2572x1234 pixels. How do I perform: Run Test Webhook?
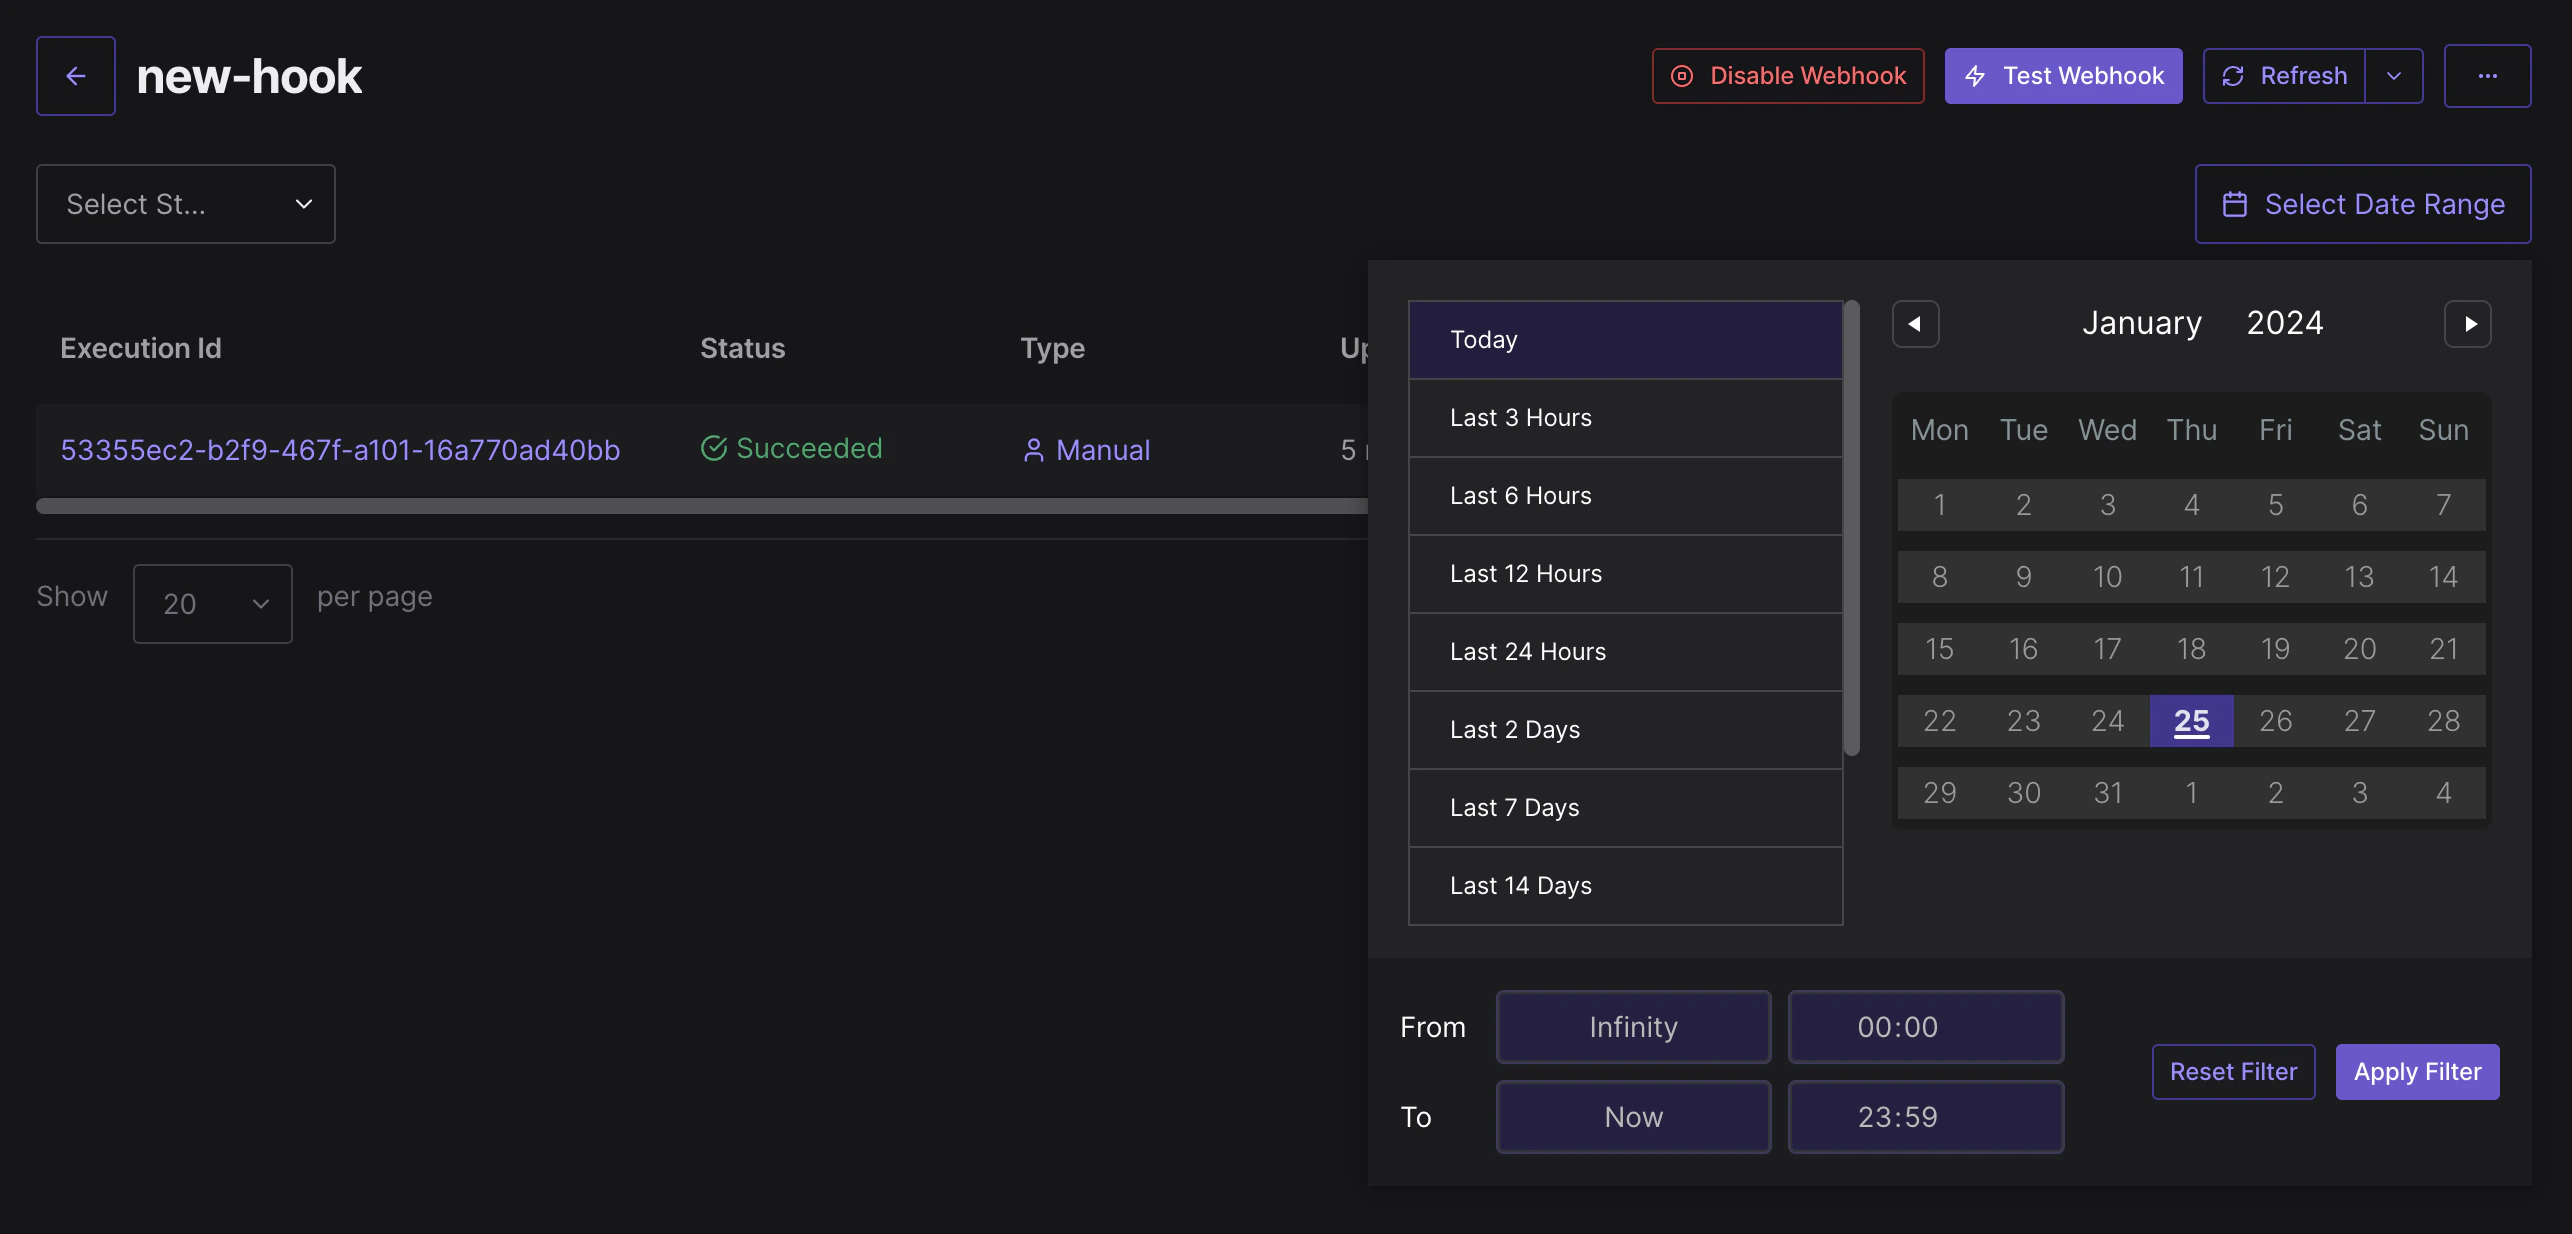2063,76
